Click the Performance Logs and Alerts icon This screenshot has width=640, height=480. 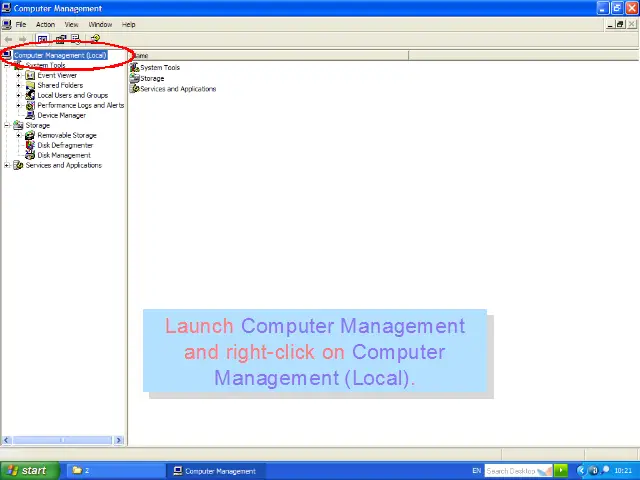(x=30, y=105)
